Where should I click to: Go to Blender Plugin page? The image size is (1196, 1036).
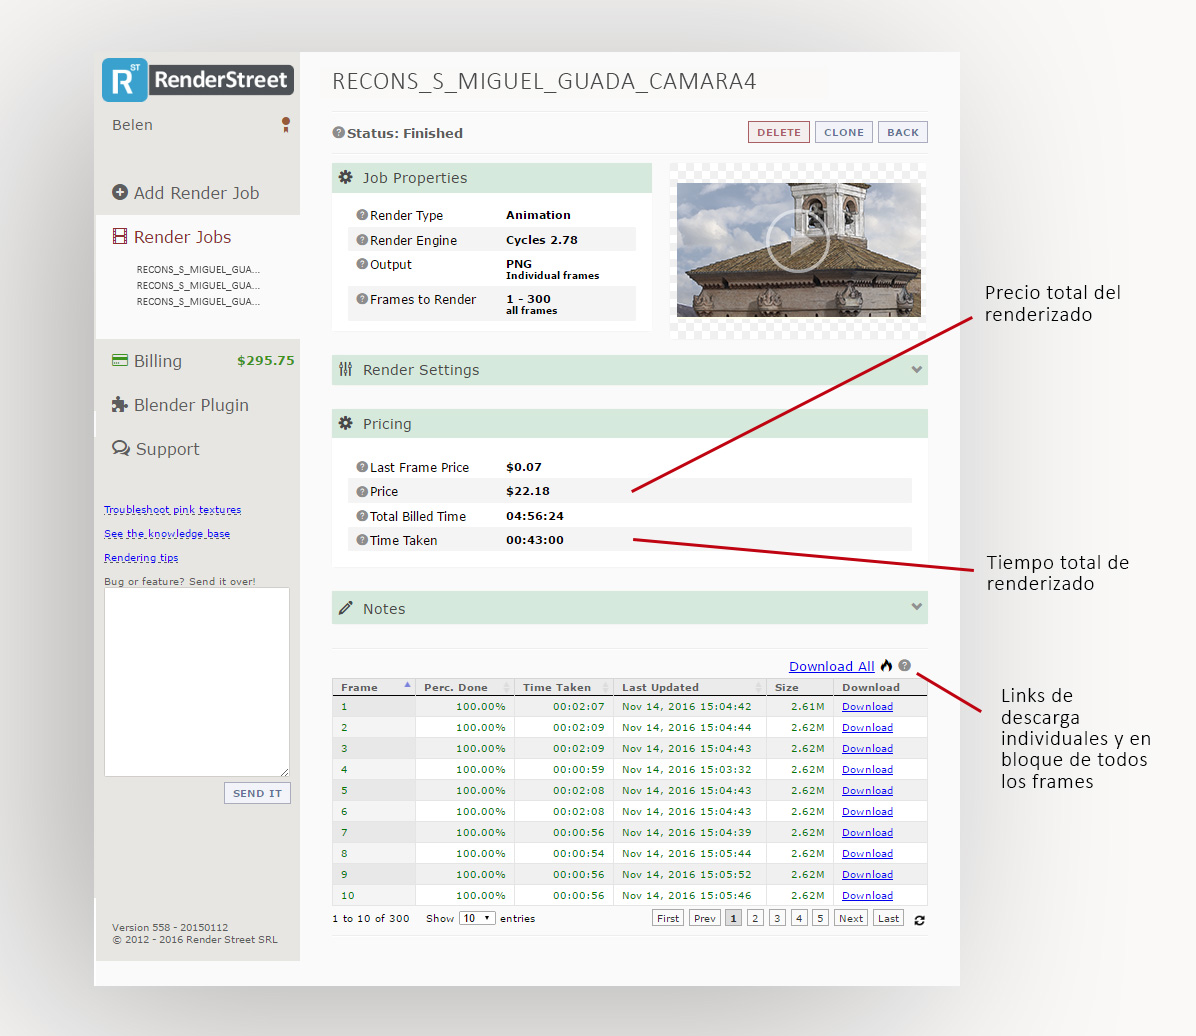pos(190,405)
